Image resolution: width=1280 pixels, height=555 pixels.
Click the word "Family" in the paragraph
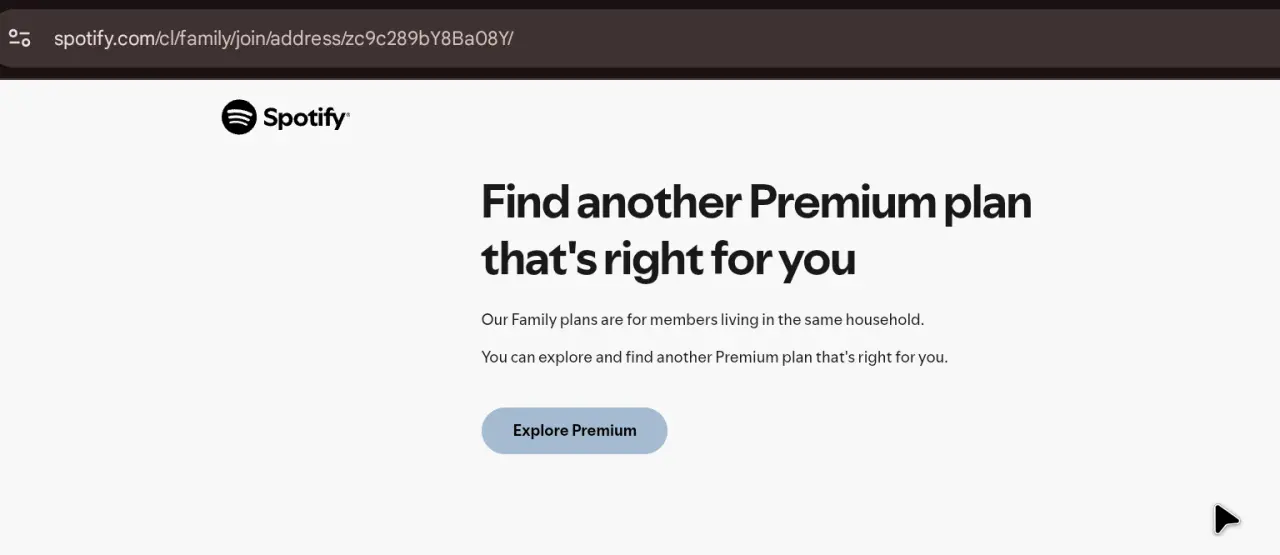pyautogui.click(x=537, y=320)
